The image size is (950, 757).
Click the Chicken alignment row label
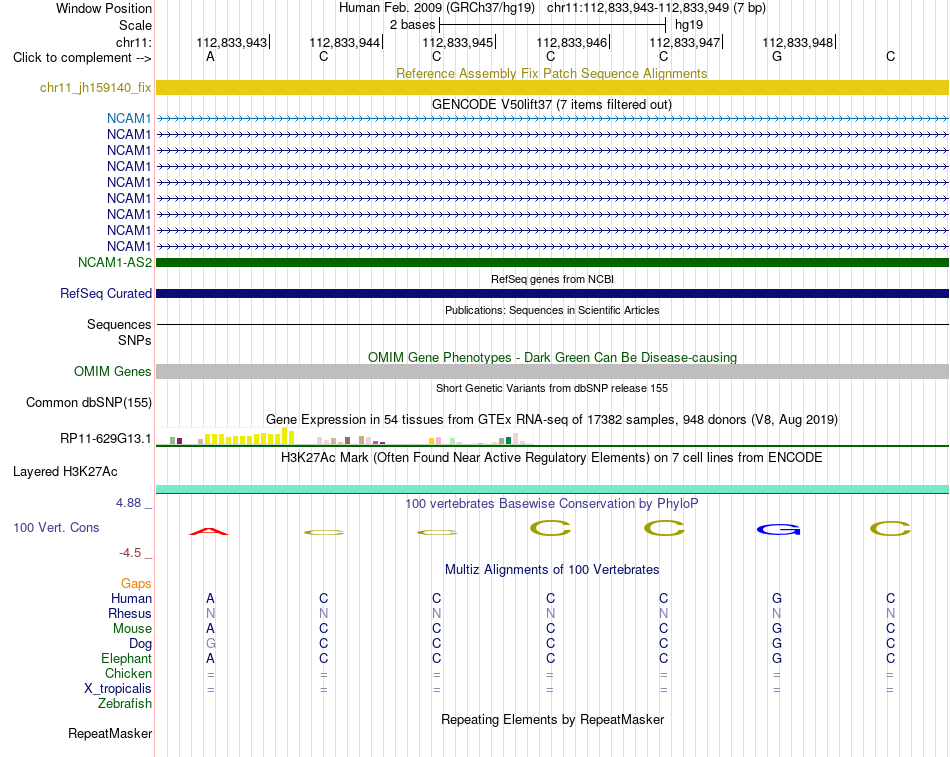click(128, 673)
